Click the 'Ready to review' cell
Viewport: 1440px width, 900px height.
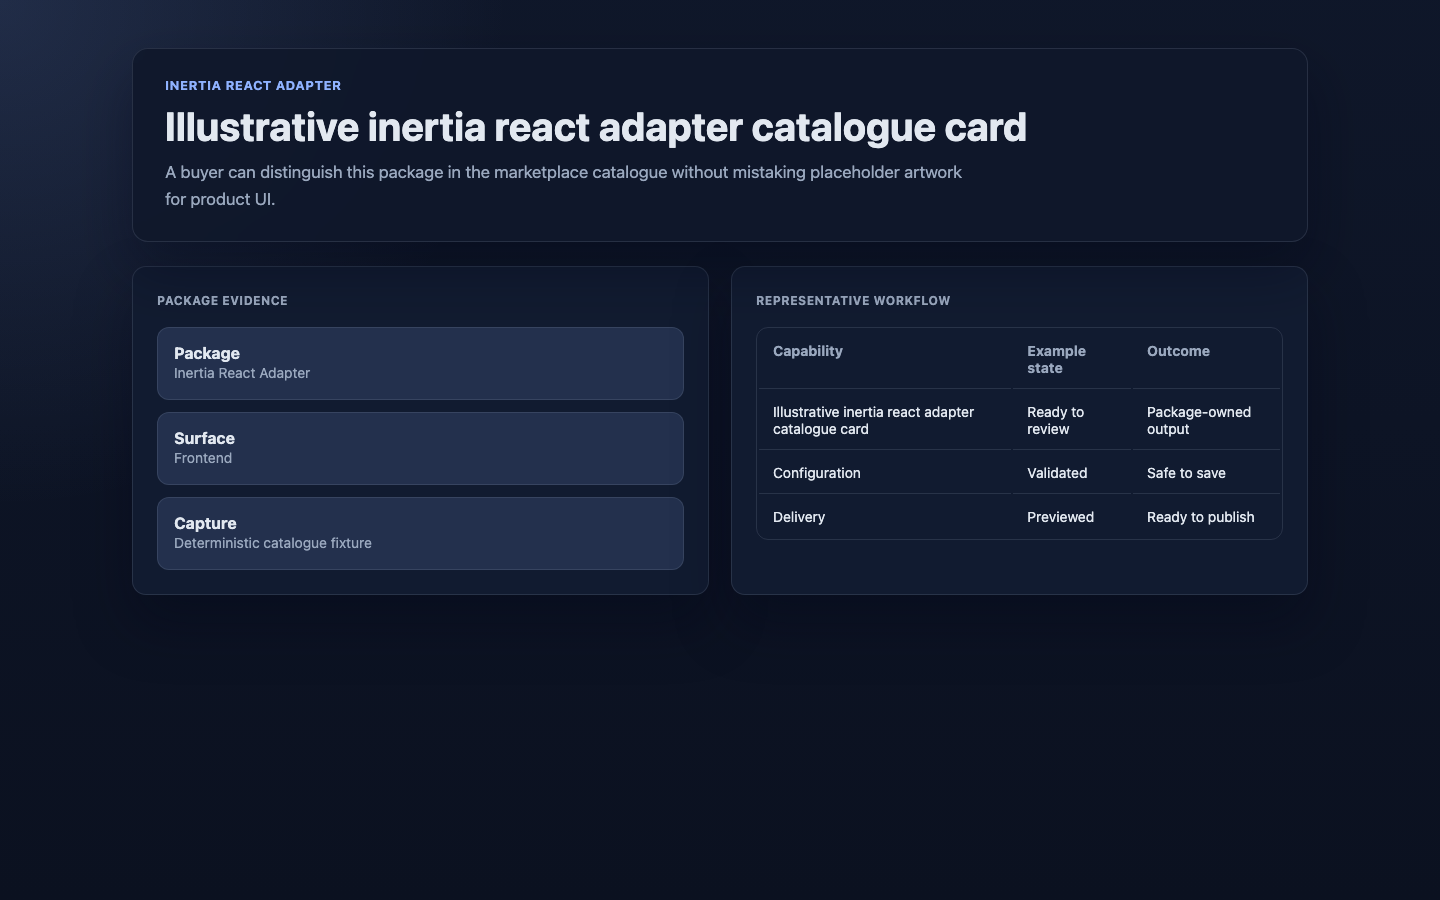pyautogui.click(x=1072, y=420)
